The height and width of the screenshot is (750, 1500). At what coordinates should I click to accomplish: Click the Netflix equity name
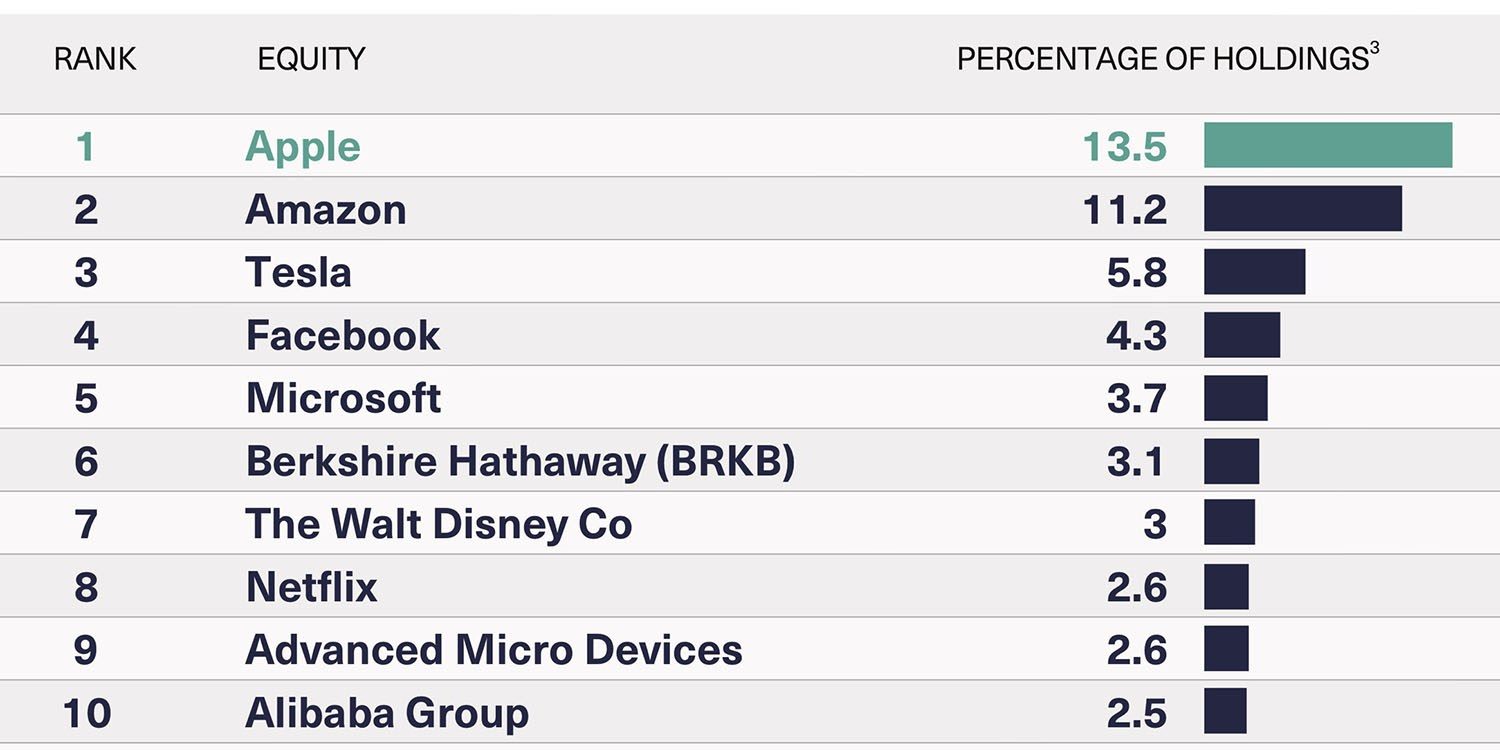click(312, 587)
